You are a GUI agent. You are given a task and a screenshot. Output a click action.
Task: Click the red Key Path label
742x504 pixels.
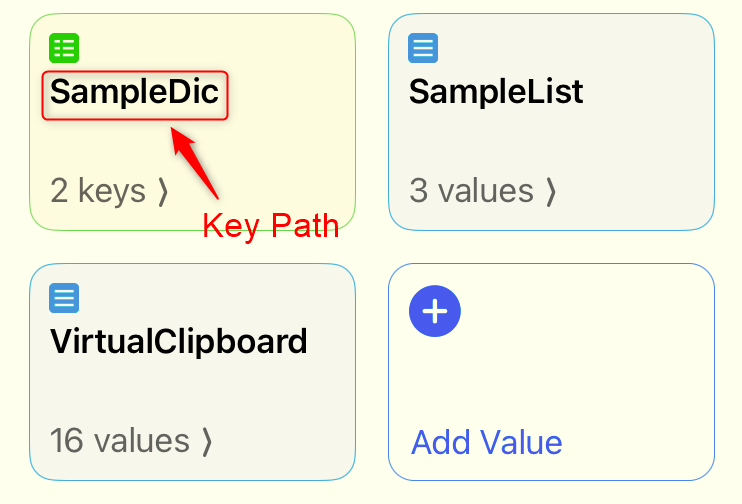pyautogui.click(x=270, y=226)
